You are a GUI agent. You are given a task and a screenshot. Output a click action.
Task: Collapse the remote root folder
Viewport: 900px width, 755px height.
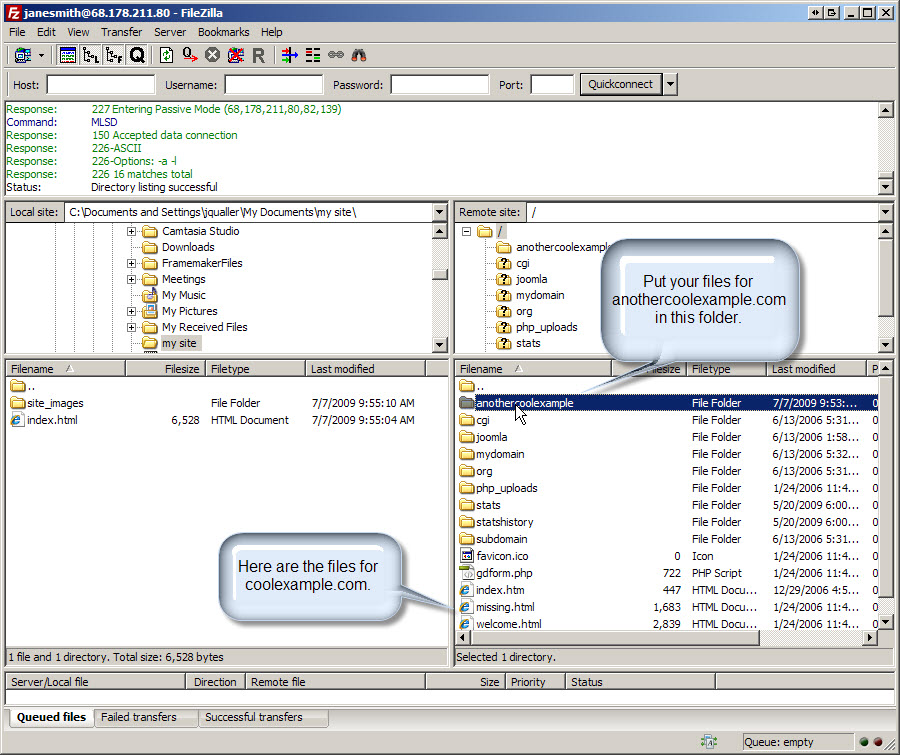[467, 231]
